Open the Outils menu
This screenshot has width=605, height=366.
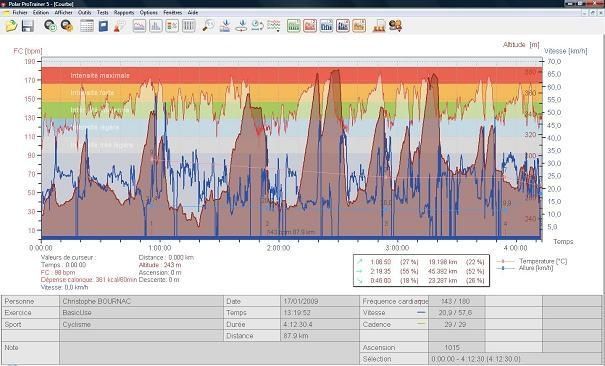84,12
